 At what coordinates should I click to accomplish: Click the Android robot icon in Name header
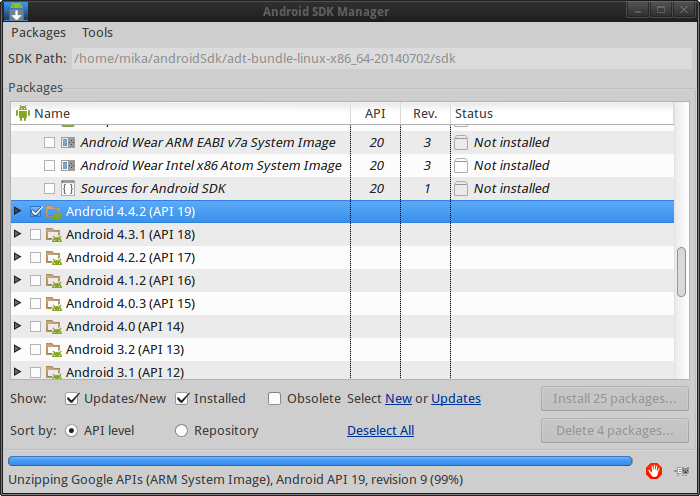pyautogui.click(x=23, y=114)
